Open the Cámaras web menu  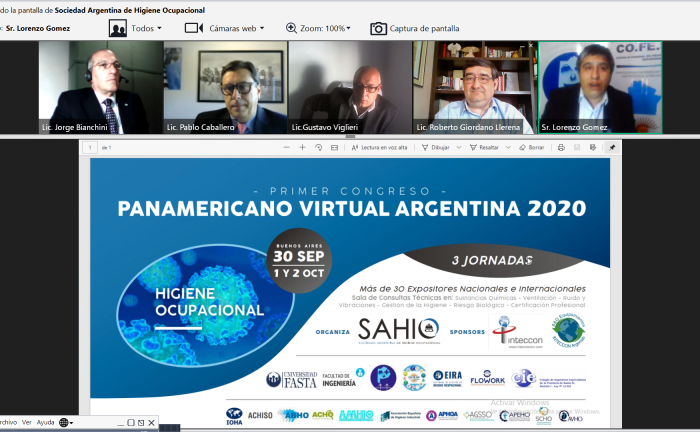[x=225, y=29]
